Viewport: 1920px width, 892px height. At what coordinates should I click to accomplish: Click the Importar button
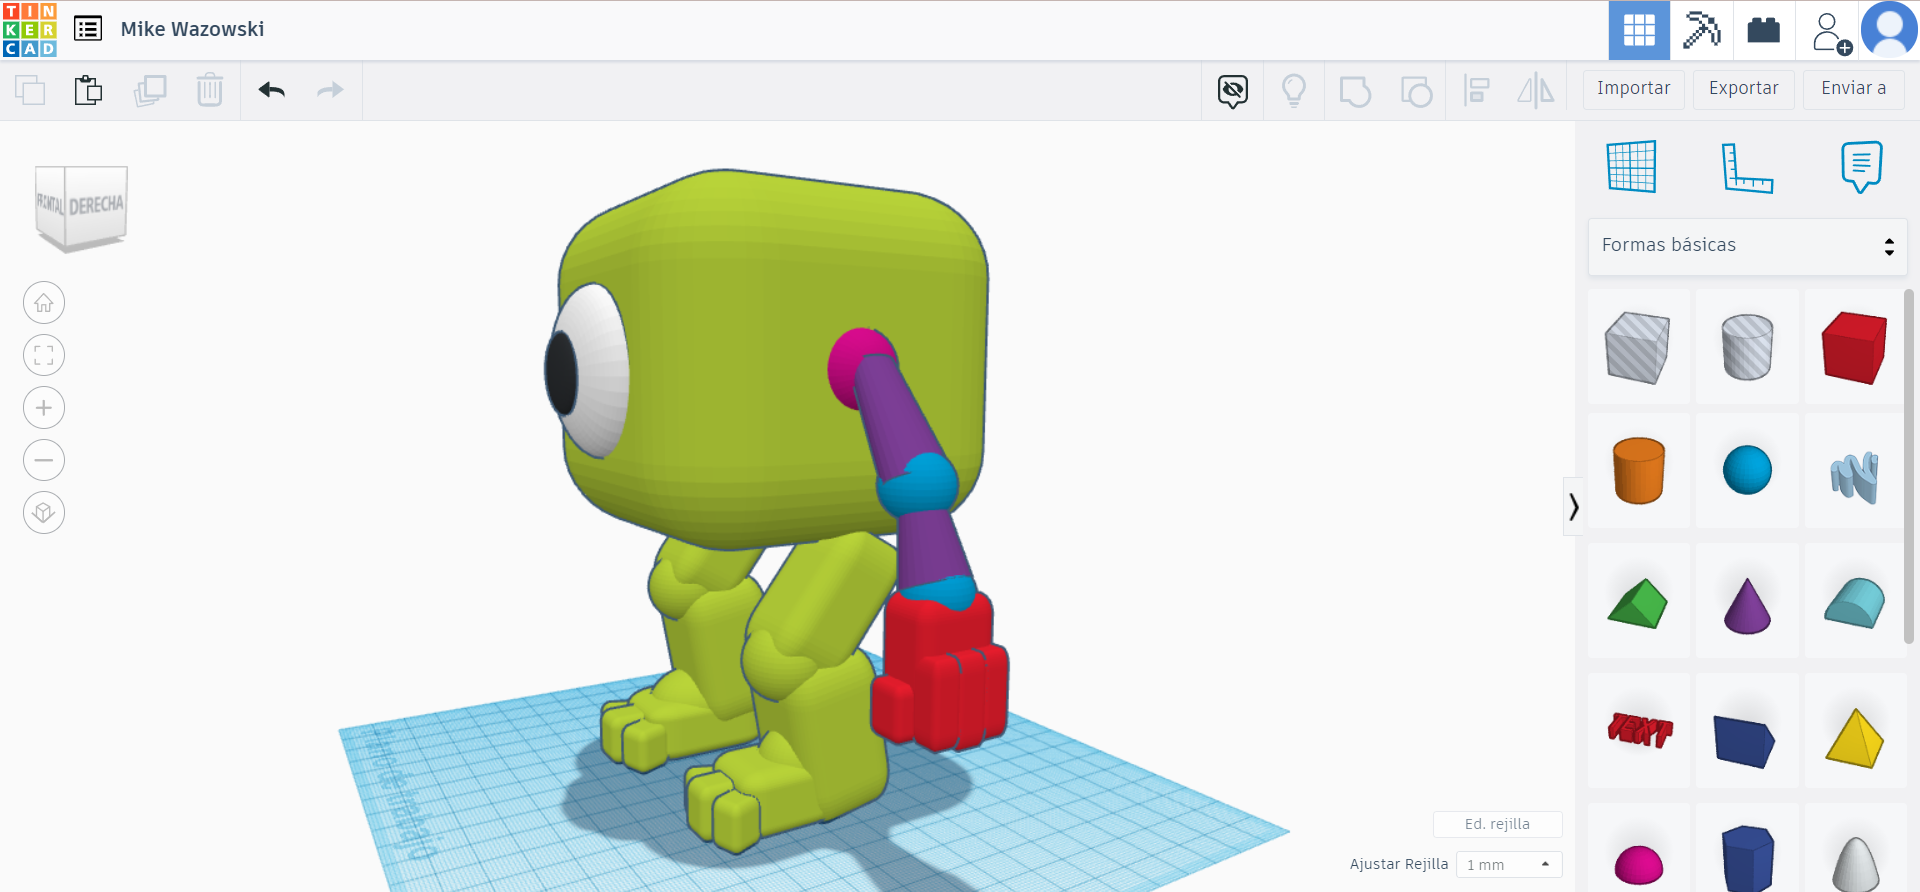[x=1634, y=89]
